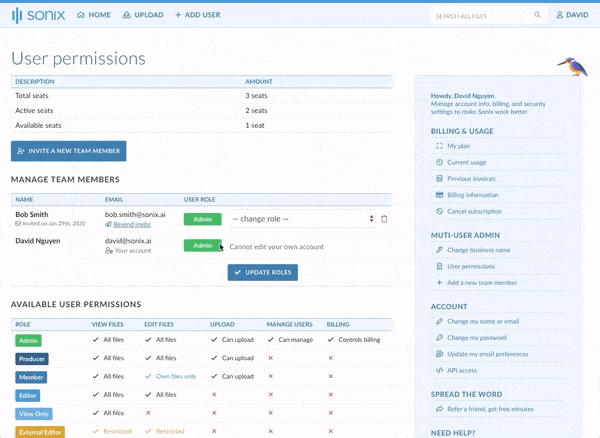The width and height of the screenshot is (600, 438).
Task: Click the green Admin badge for Bob Smith
Action: [202, 218]
